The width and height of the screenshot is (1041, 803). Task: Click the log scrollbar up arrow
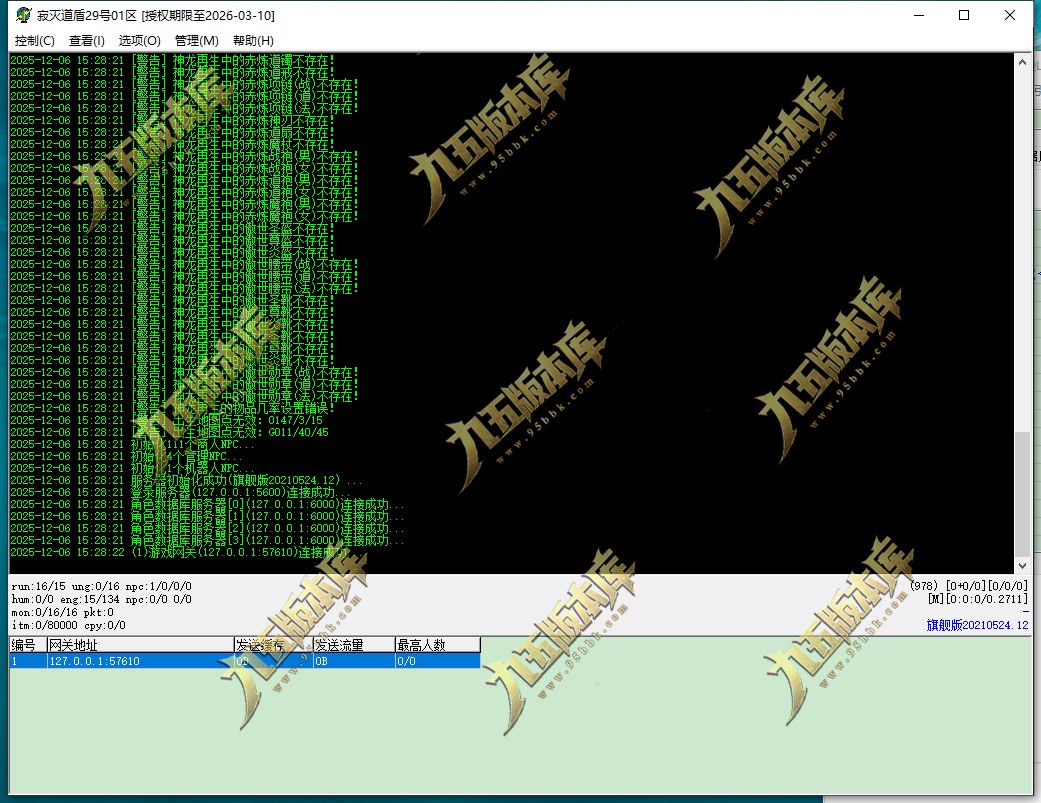1022,62
